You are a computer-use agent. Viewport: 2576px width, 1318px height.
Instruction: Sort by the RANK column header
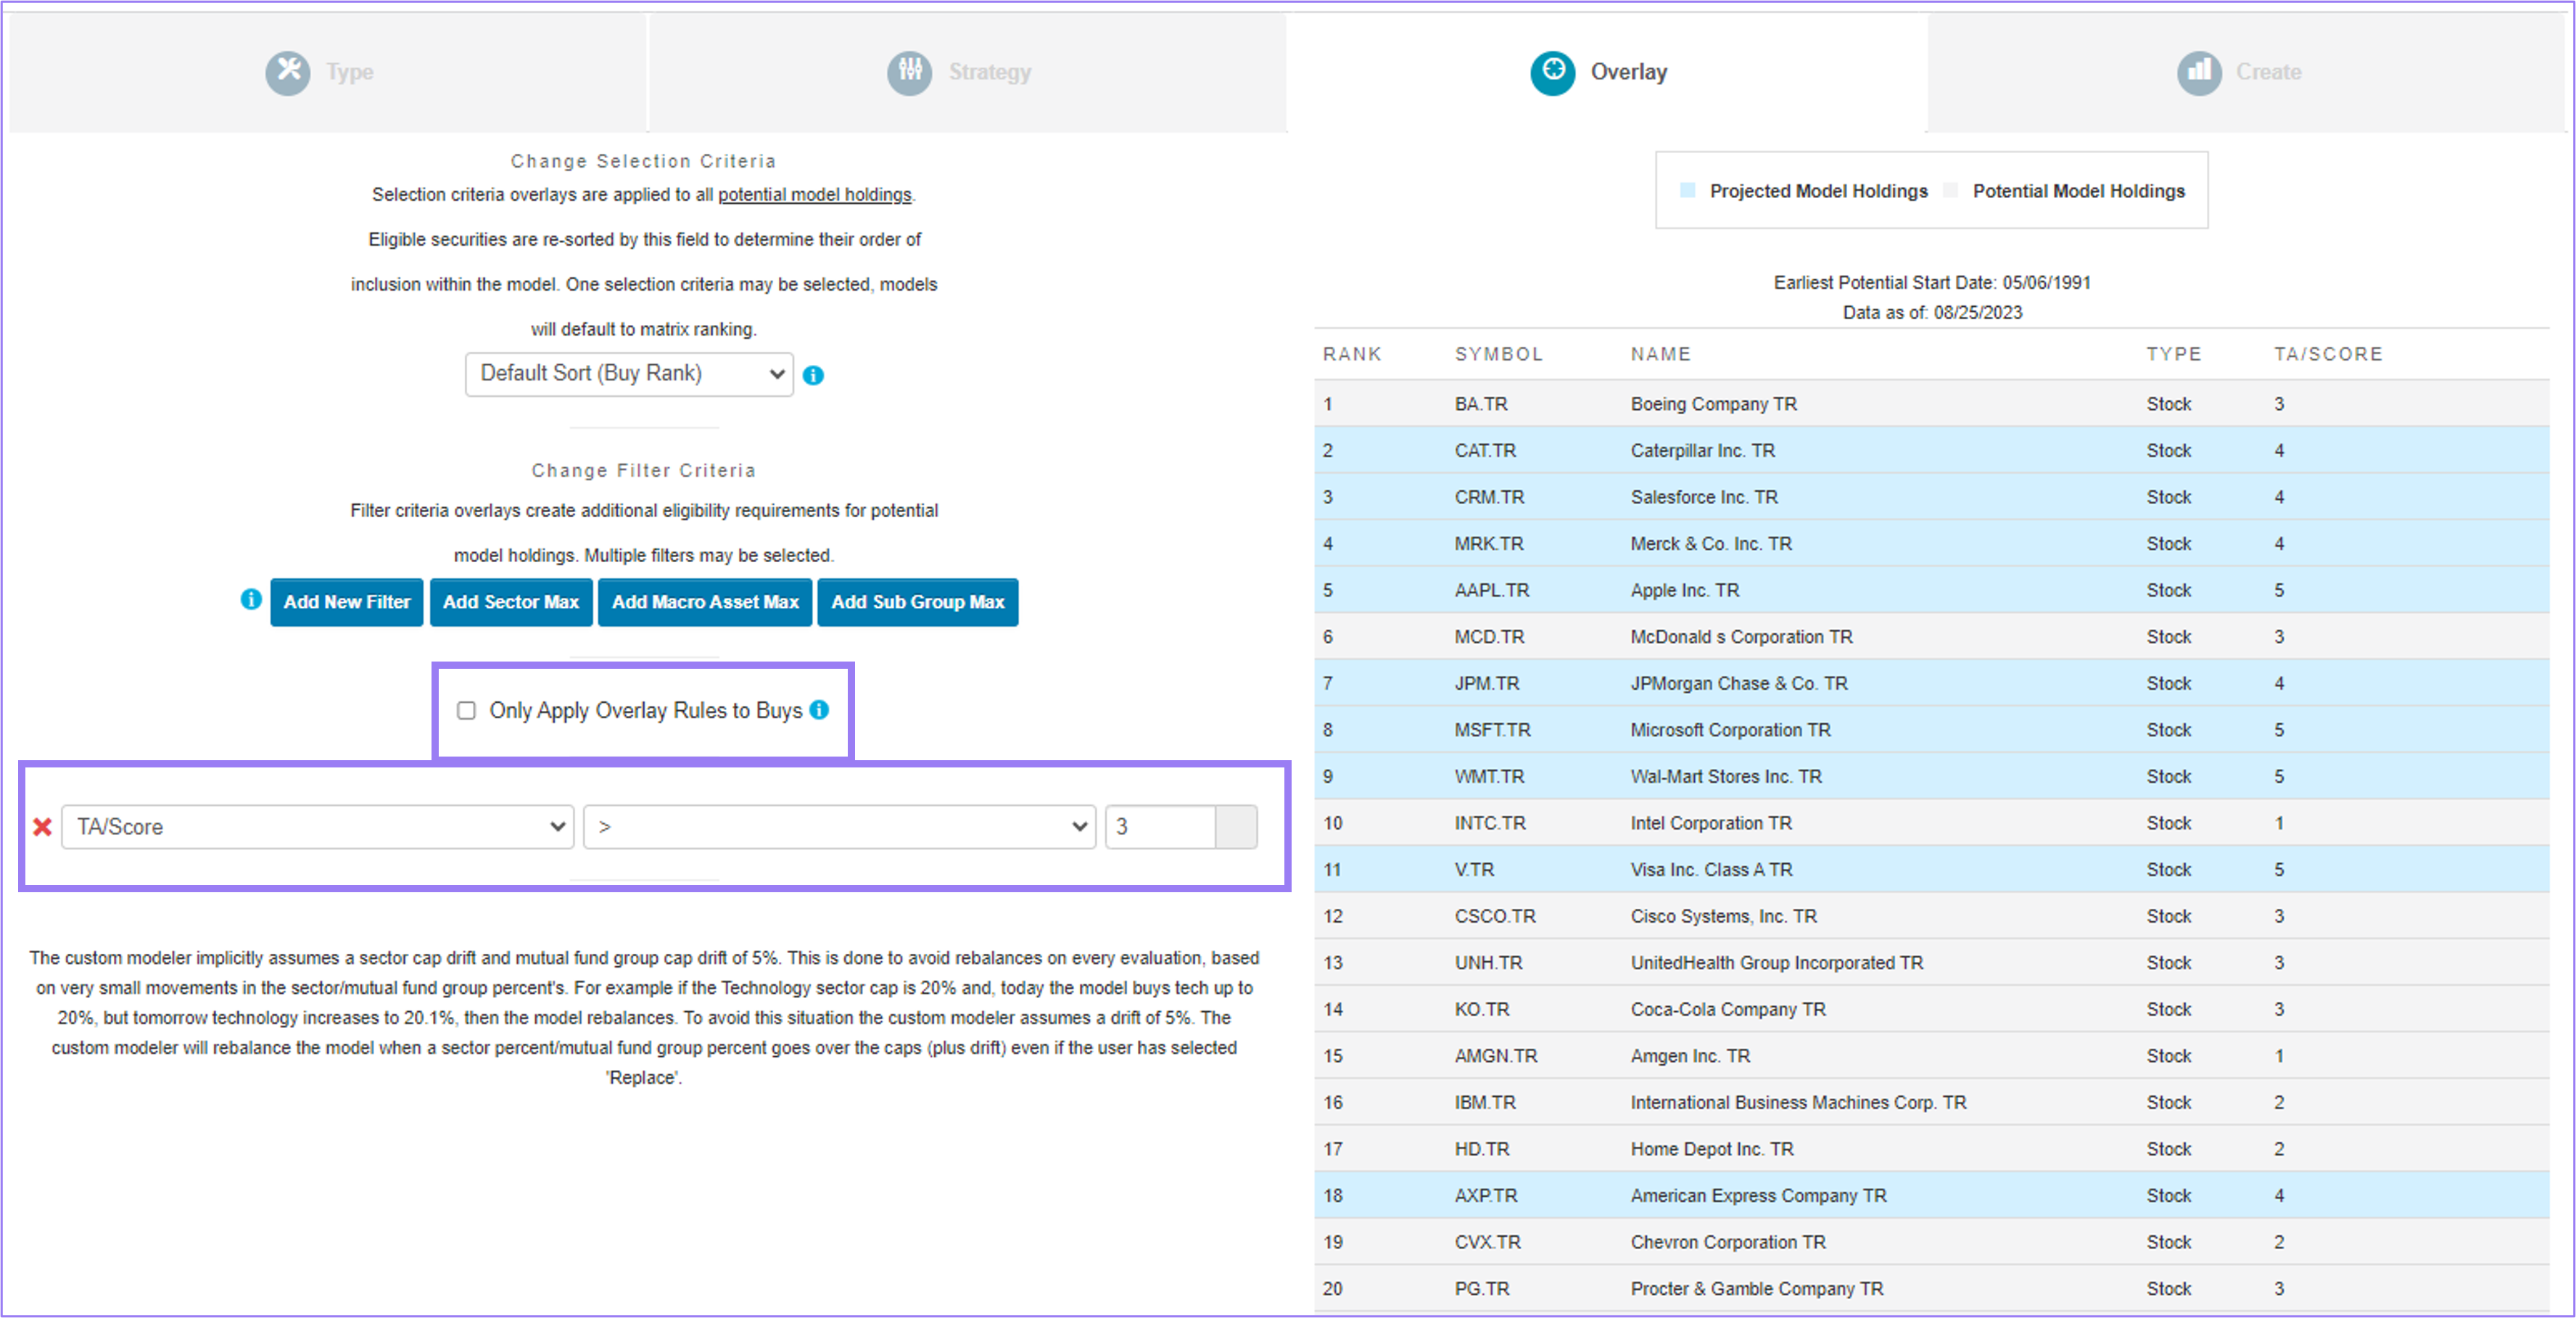tap(1352, 354)
